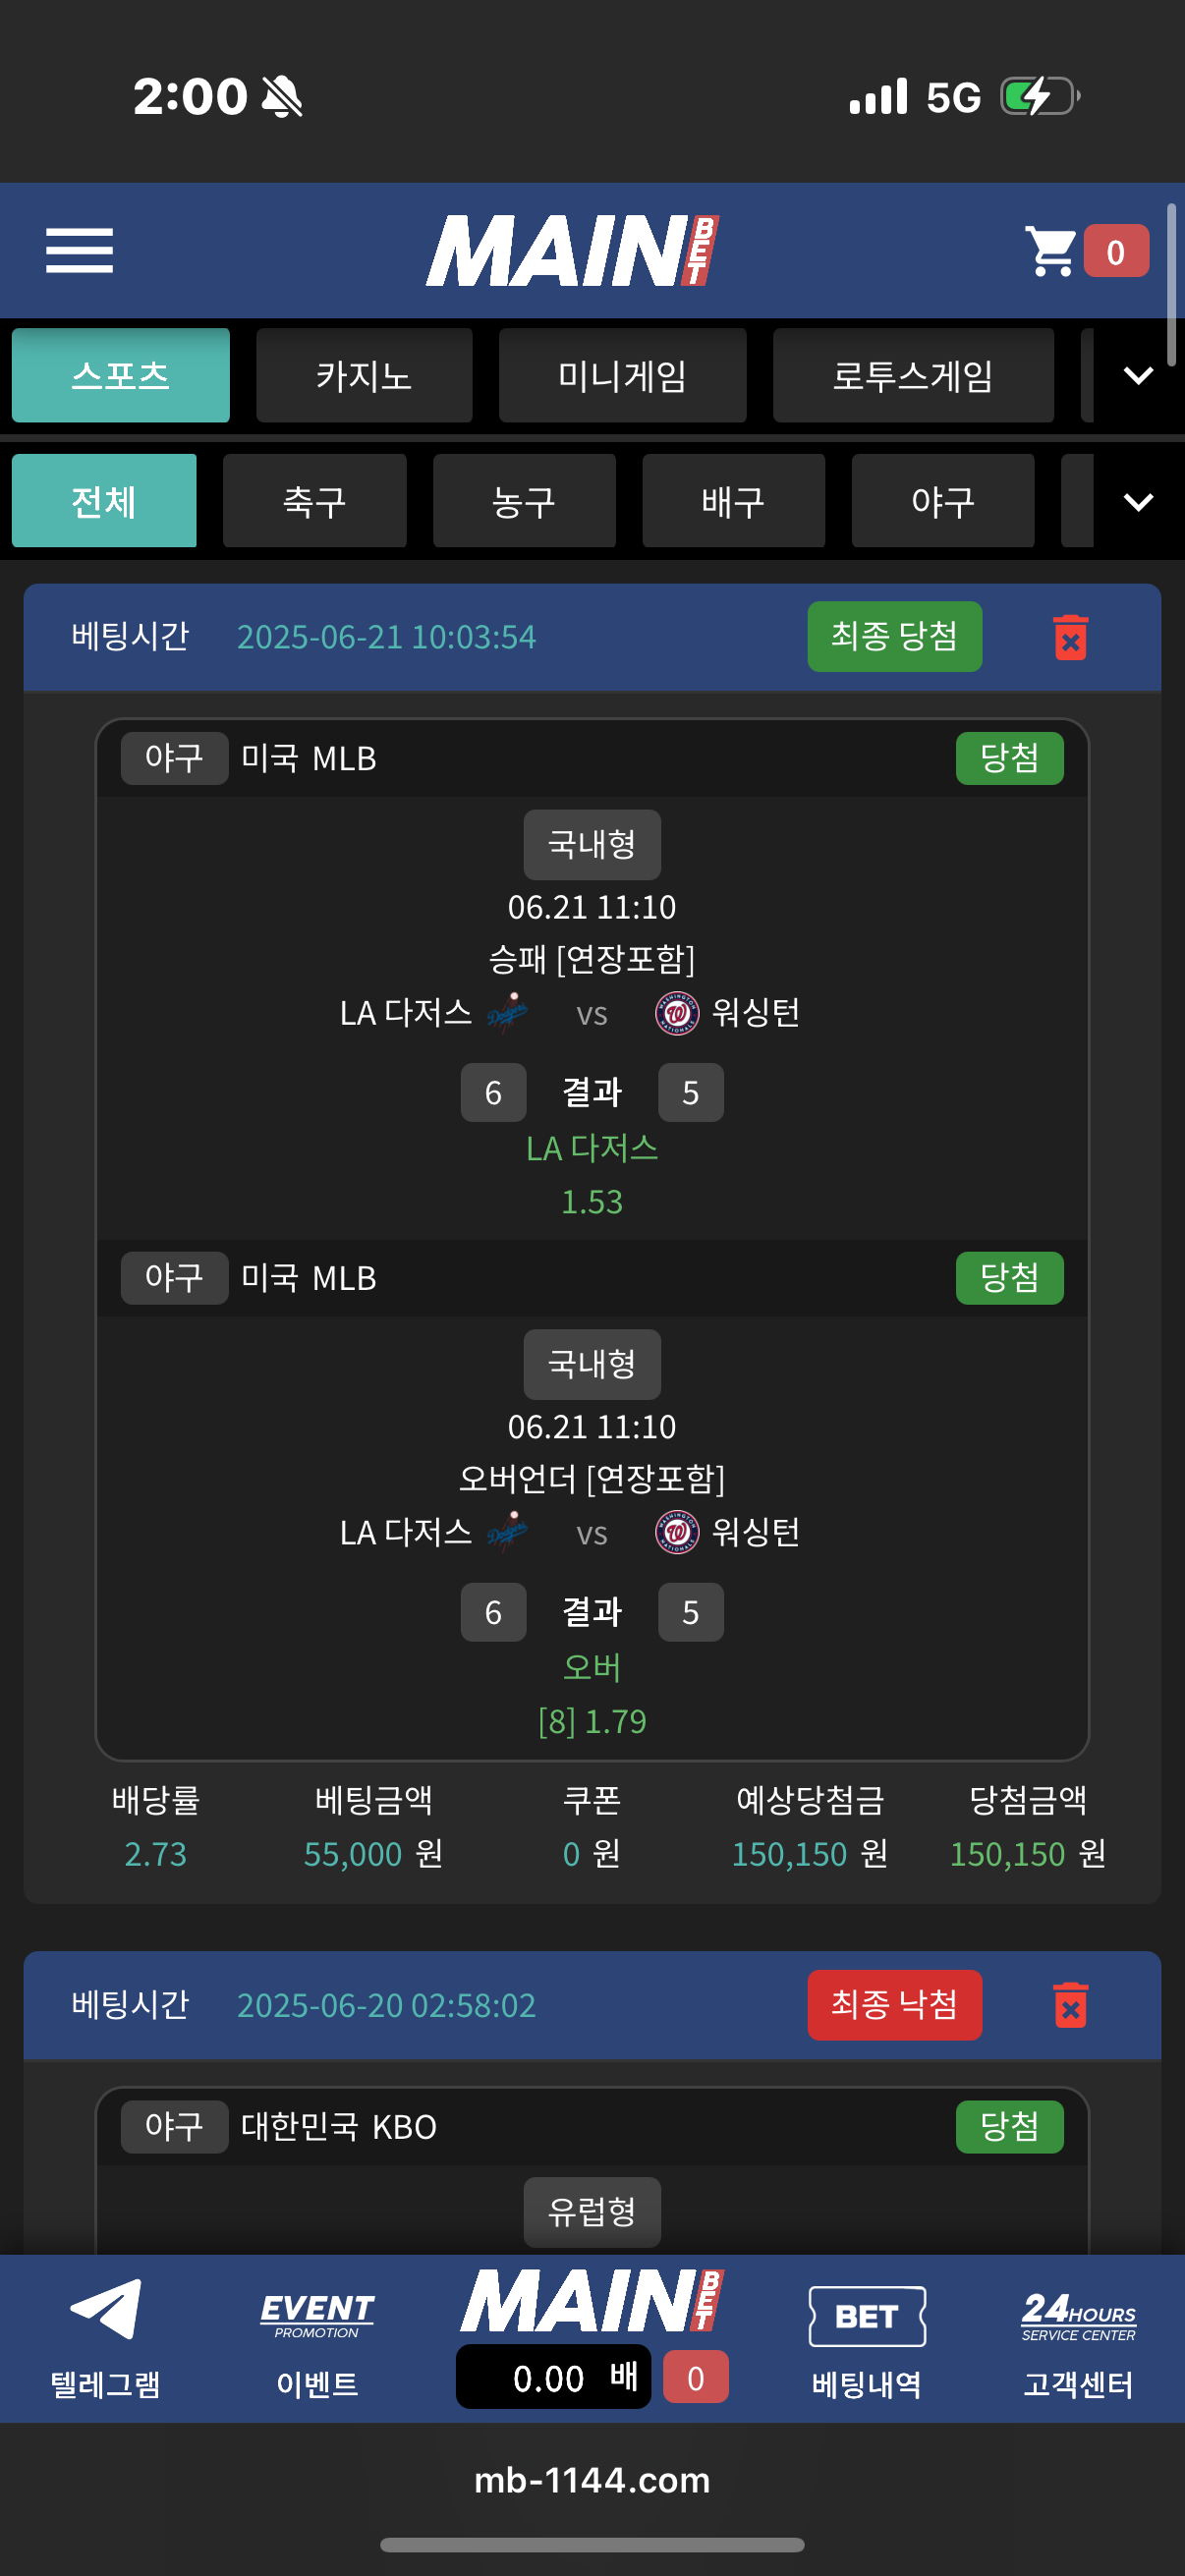This screenshot has width=1185, height=2576.
Task: Delete the 2025-06-20 bet record
Action: coord(1069,2006)
